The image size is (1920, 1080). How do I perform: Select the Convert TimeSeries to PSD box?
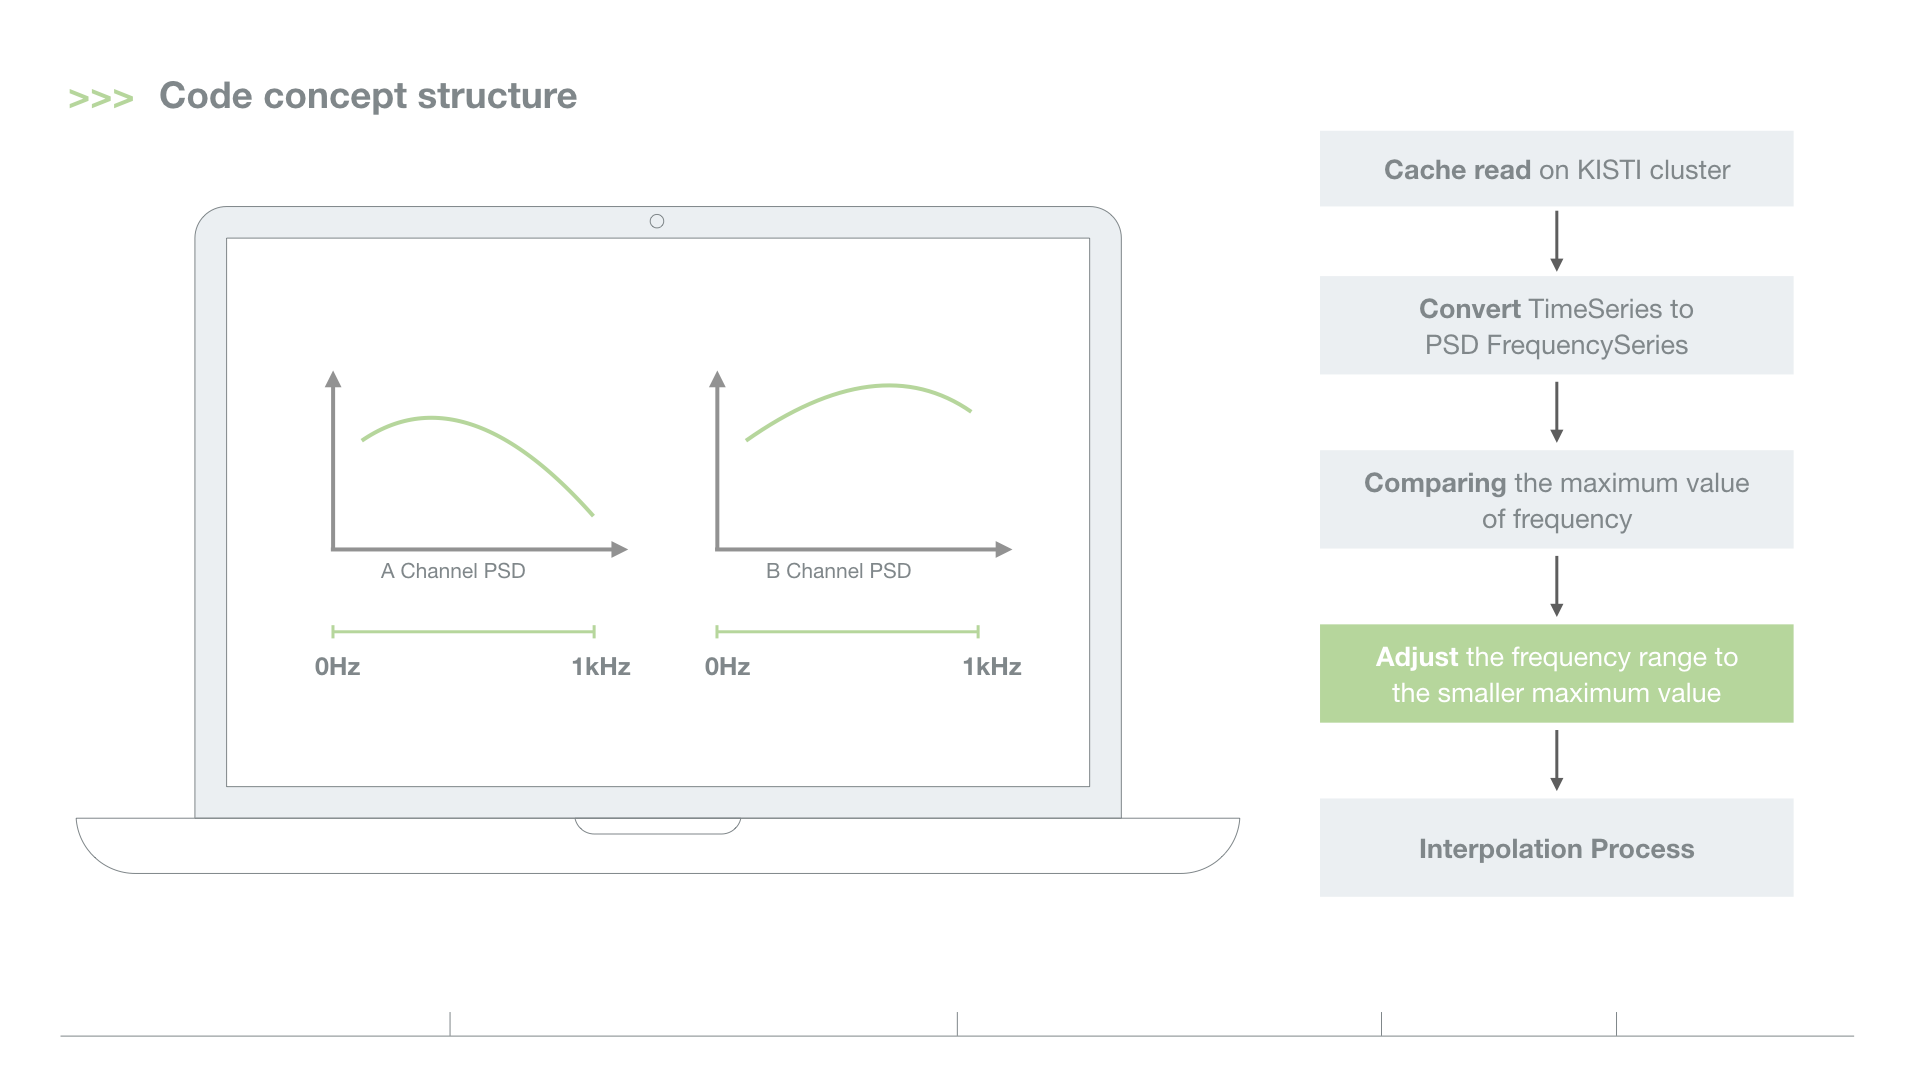1556,326
